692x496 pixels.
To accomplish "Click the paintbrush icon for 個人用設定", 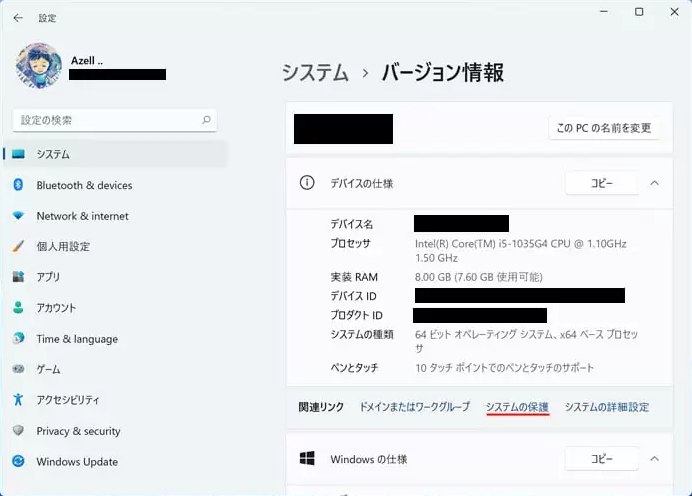I will point(18,246).
